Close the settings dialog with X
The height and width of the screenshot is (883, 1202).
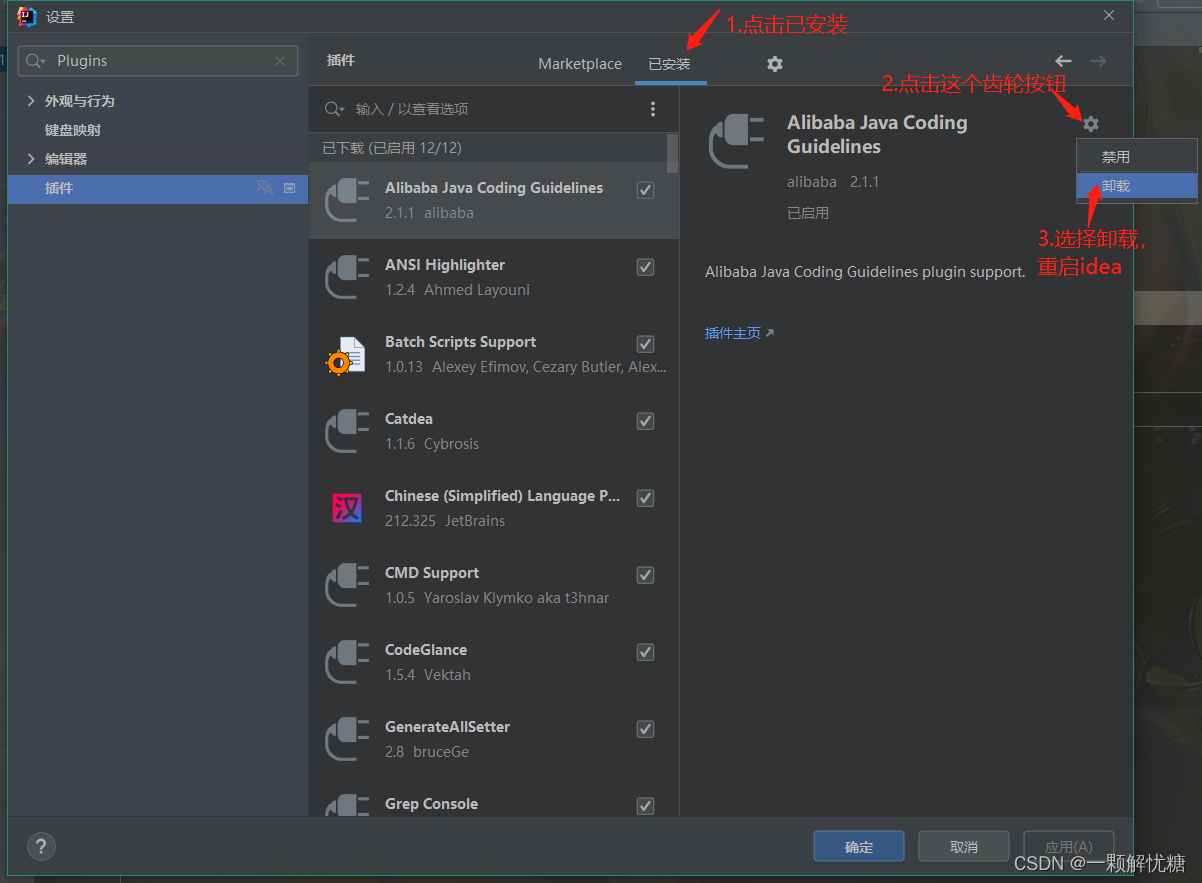(1109, 15)
